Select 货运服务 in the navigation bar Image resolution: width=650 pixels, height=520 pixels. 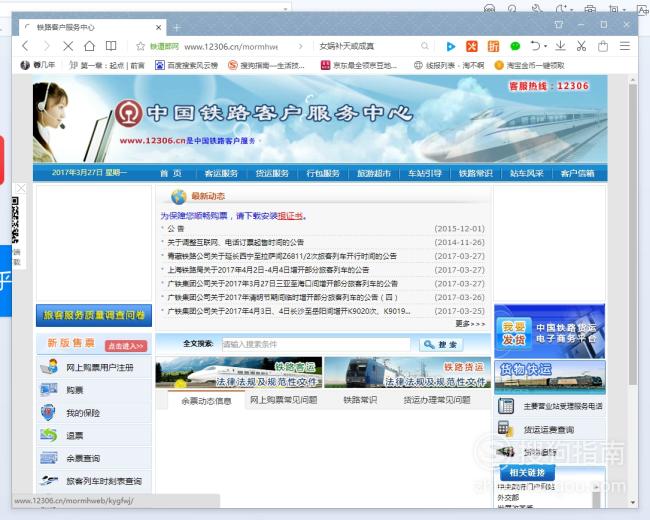pos(272,173)
